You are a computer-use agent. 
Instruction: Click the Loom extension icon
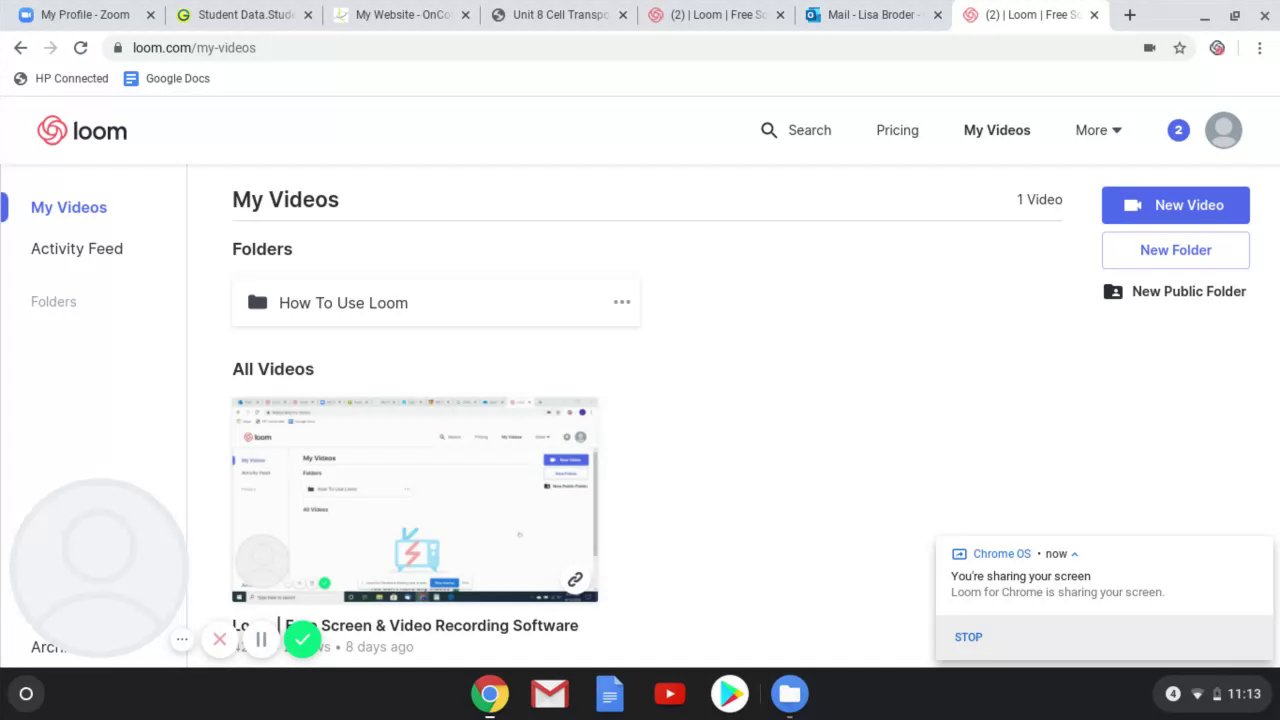[x=1217, y=48]
